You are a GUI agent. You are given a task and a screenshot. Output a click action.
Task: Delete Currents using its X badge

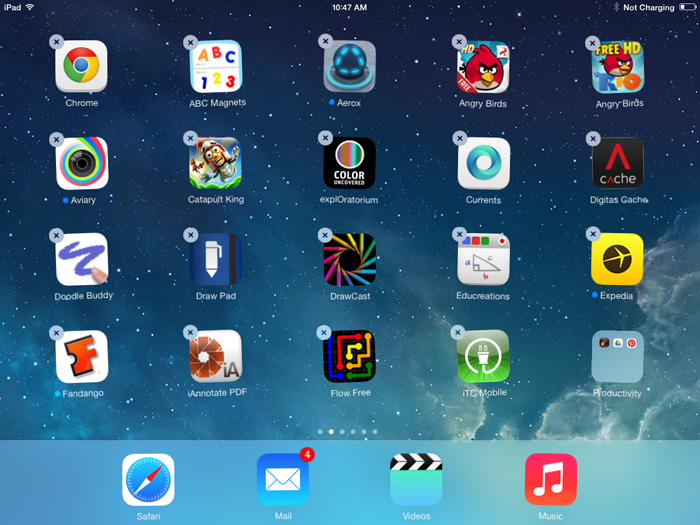coord(459,138)
